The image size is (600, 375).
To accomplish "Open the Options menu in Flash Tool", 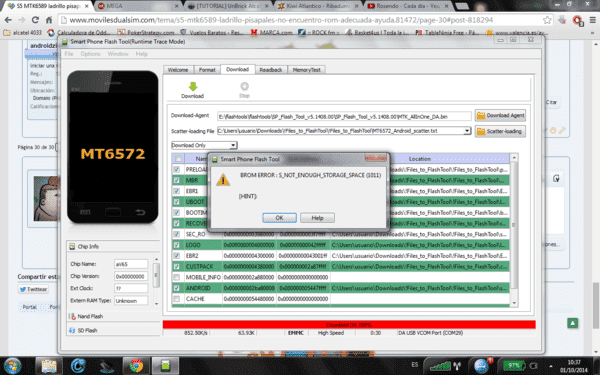I will [90, 54].
